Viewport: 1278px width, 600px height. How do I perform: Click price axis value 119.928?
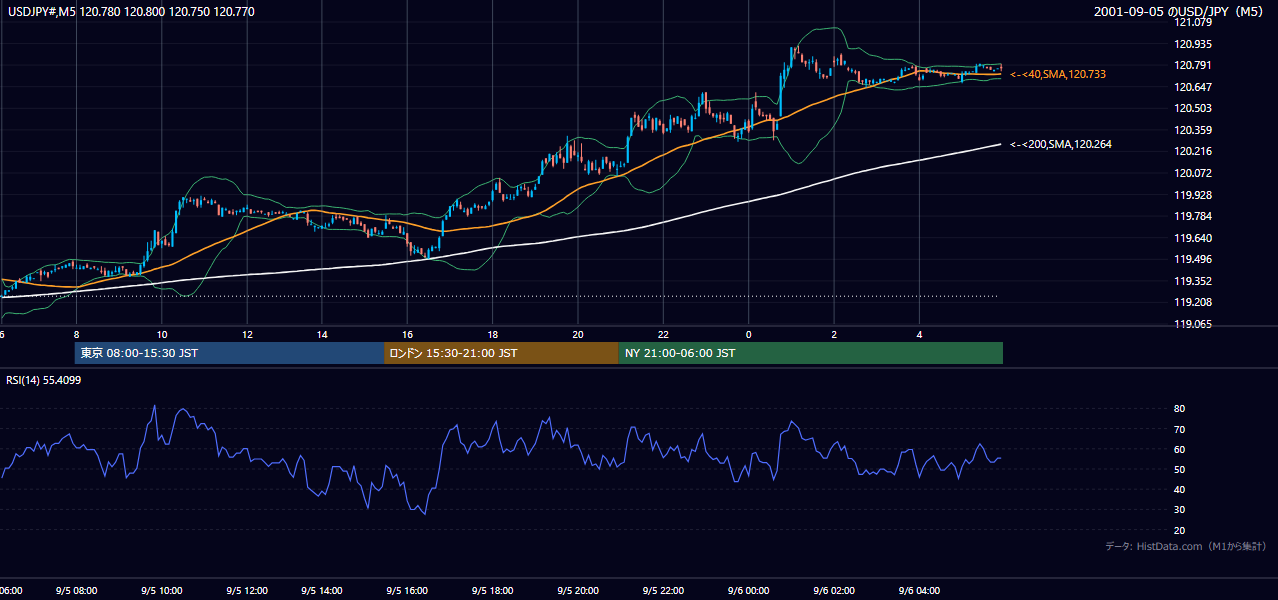click(x=1194, y=195)
